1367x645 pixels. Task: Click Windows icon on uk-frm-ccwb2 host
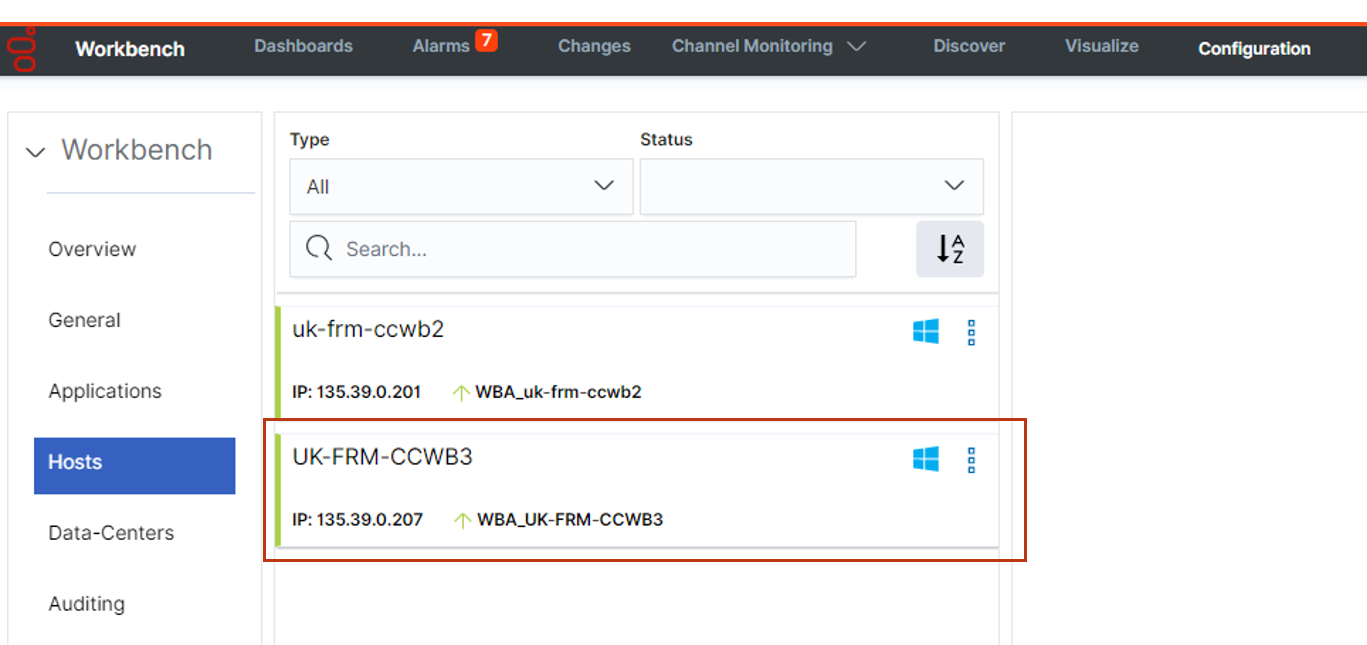(x=926, y=332)
